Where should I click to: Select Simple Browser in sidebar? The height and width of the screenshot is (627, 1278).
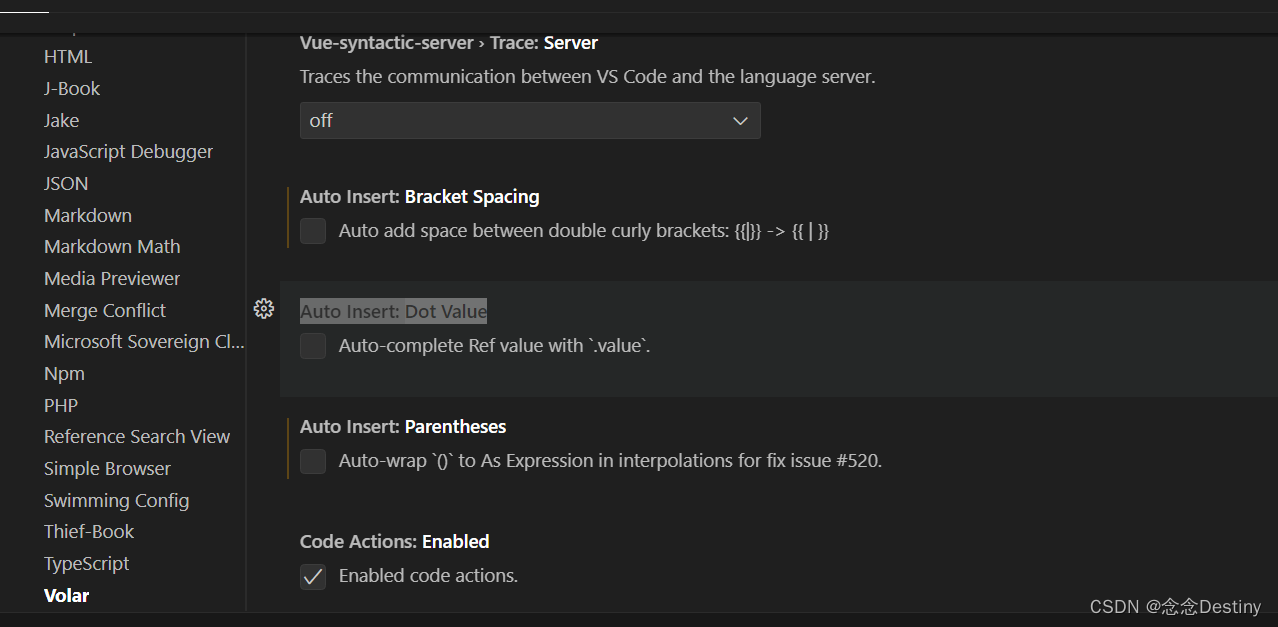107,469
